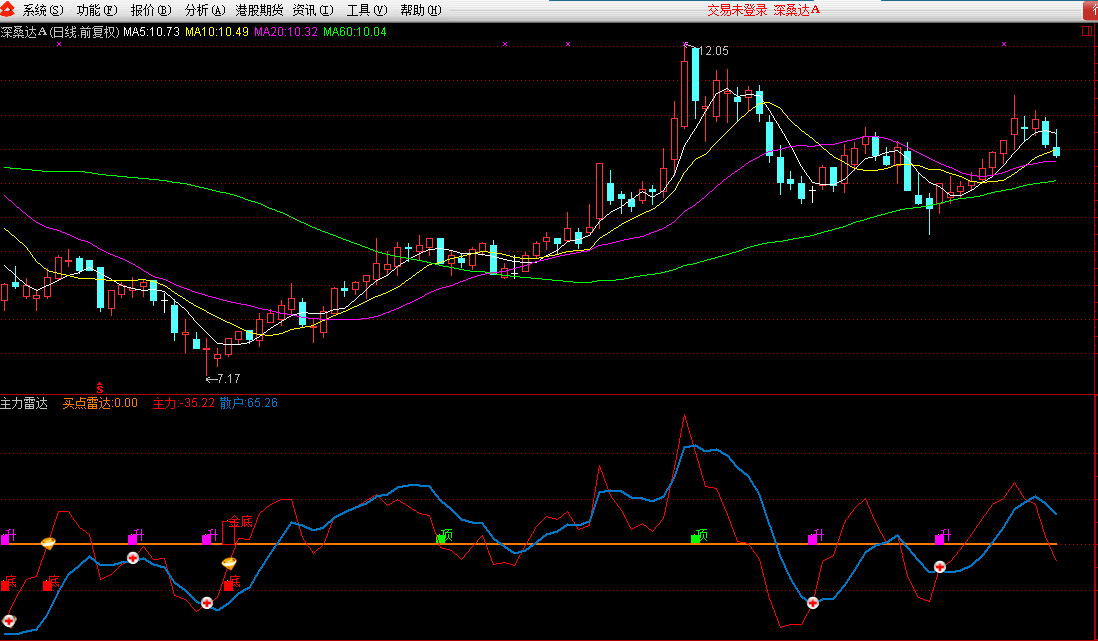Open the 系统 menu
The height and width of the screenshot is (641, 1098).
click(x=42, y=10)
